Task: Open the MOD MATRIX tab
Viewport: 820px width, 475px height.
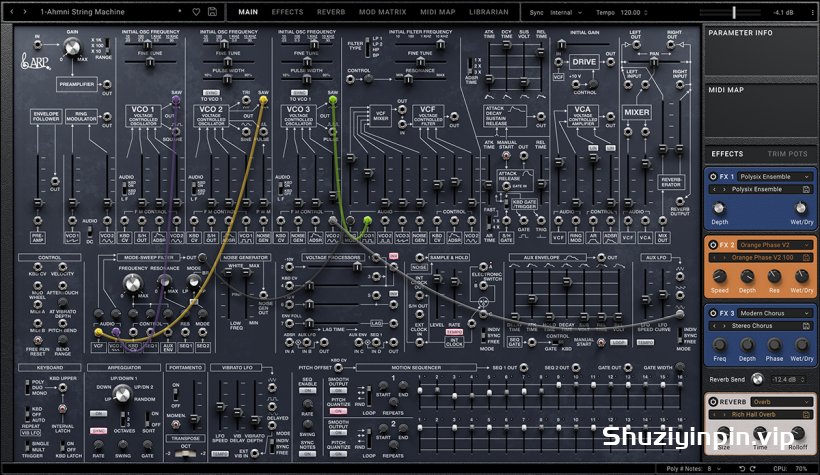Action: click(x=382, y=12)
